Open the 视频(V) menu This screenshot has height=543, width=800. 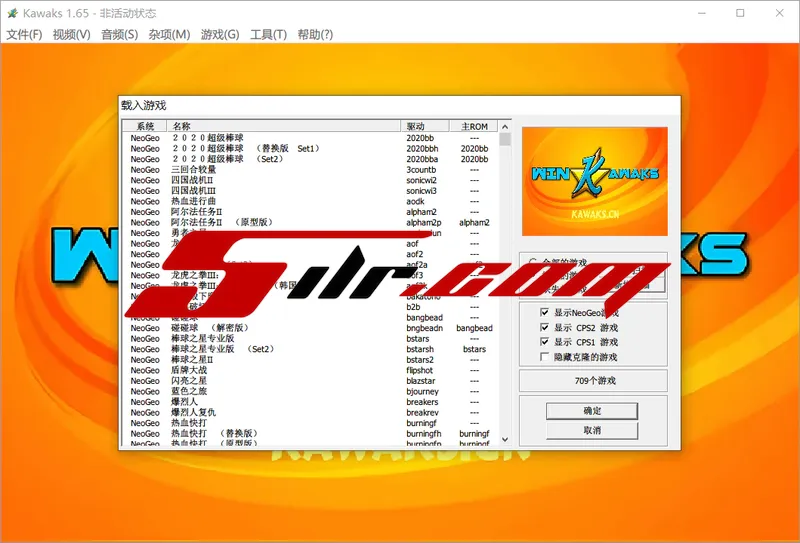71,35
